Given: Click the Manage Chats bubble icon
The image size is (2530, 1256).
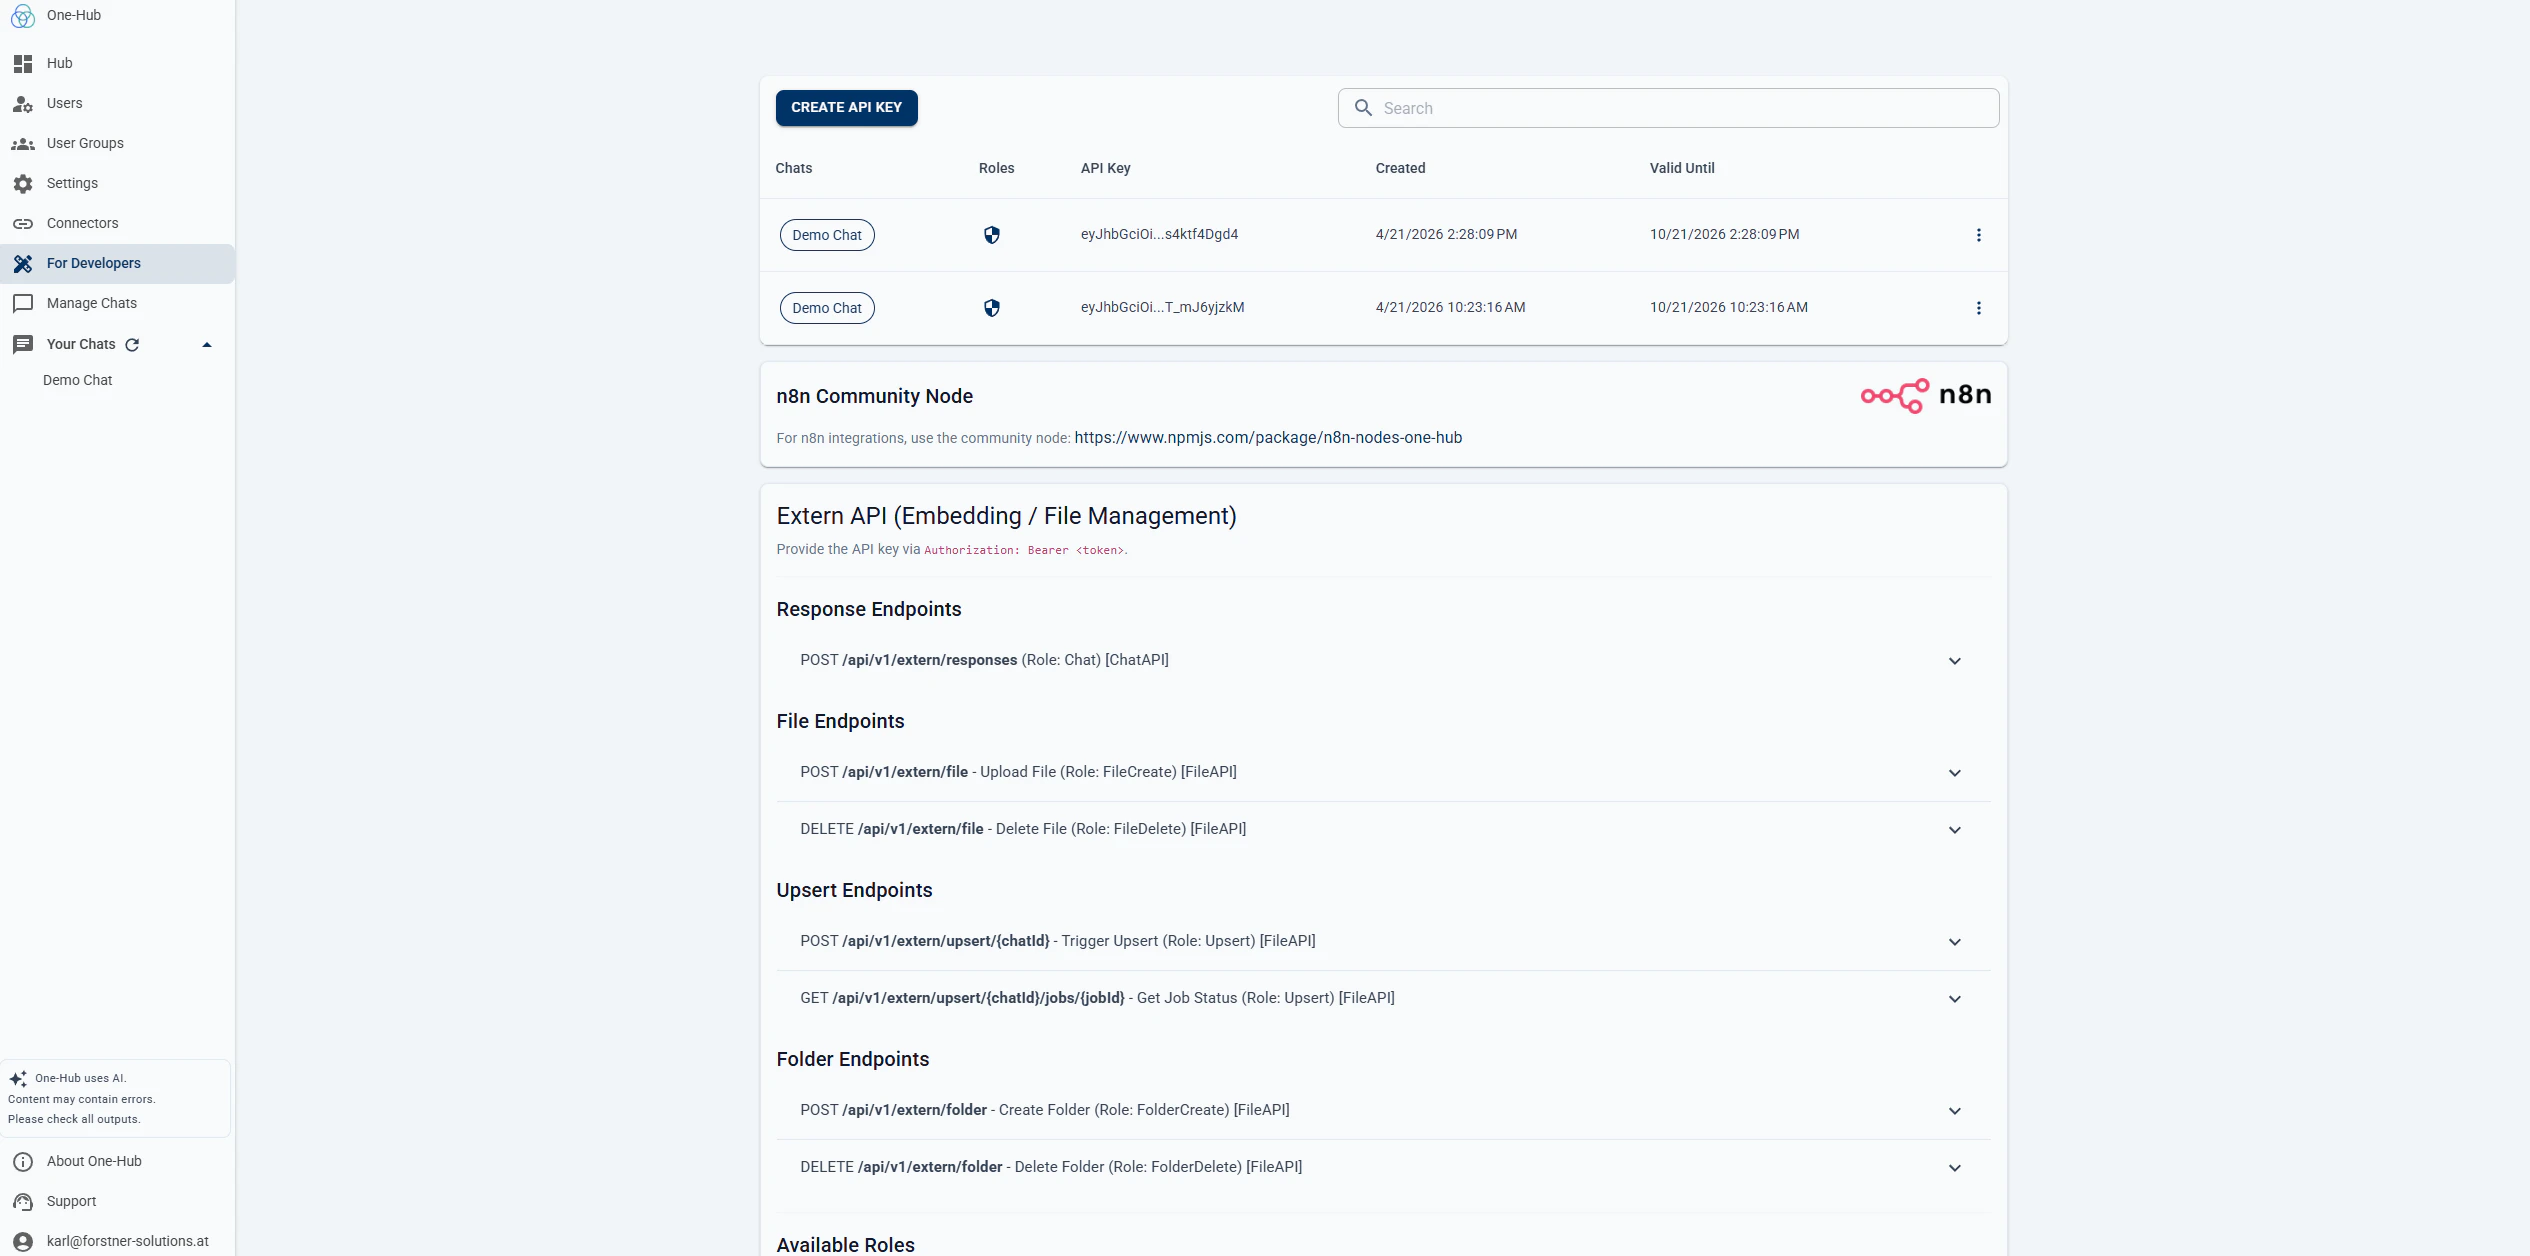Looking at the screenshot, I should (23, 304).
